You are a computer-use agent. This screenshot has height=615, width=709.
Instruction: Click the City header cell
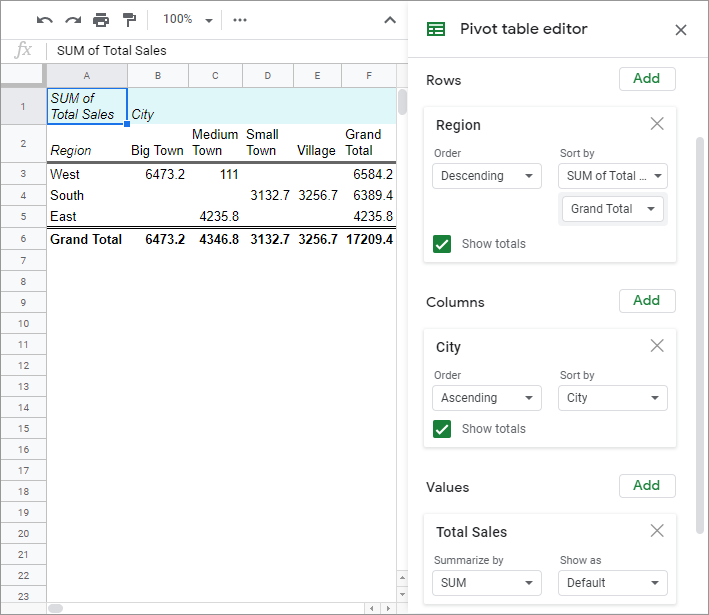(158, 106)
